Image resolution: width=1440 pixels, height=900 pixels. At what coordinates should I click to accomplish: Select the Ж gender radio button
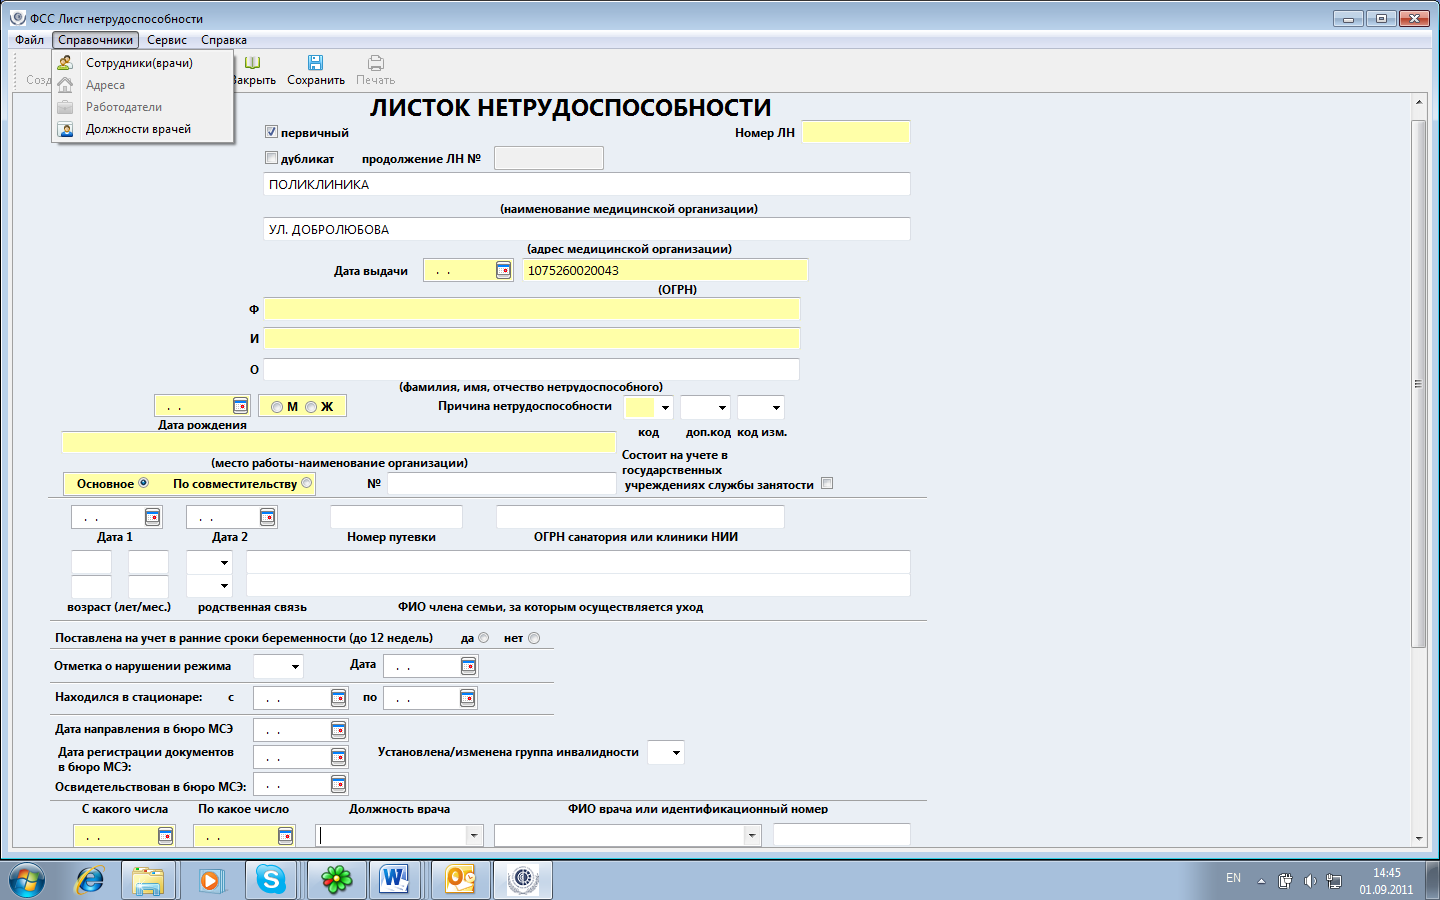(x=311, y=407)
